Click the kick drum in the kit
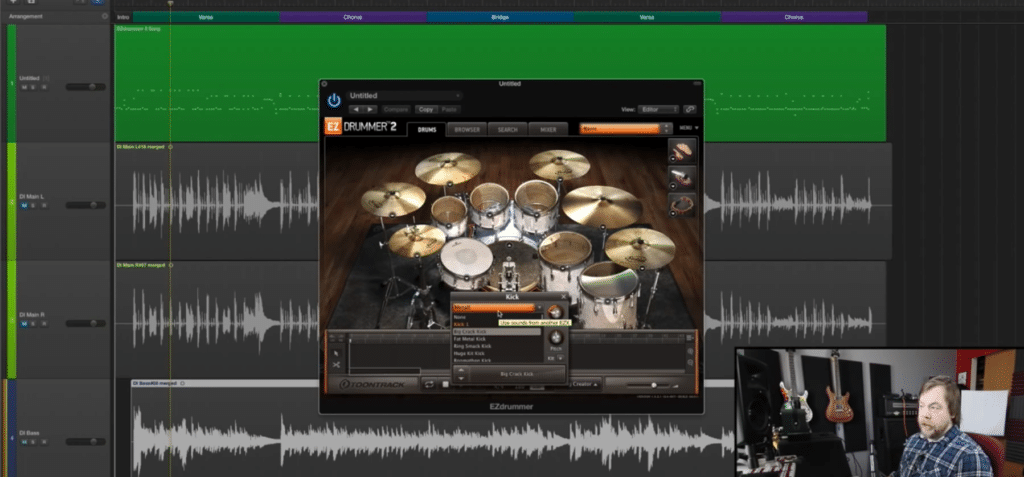Screen dimensions: 1024x477 pyautogui.click(x=508, y=268)
